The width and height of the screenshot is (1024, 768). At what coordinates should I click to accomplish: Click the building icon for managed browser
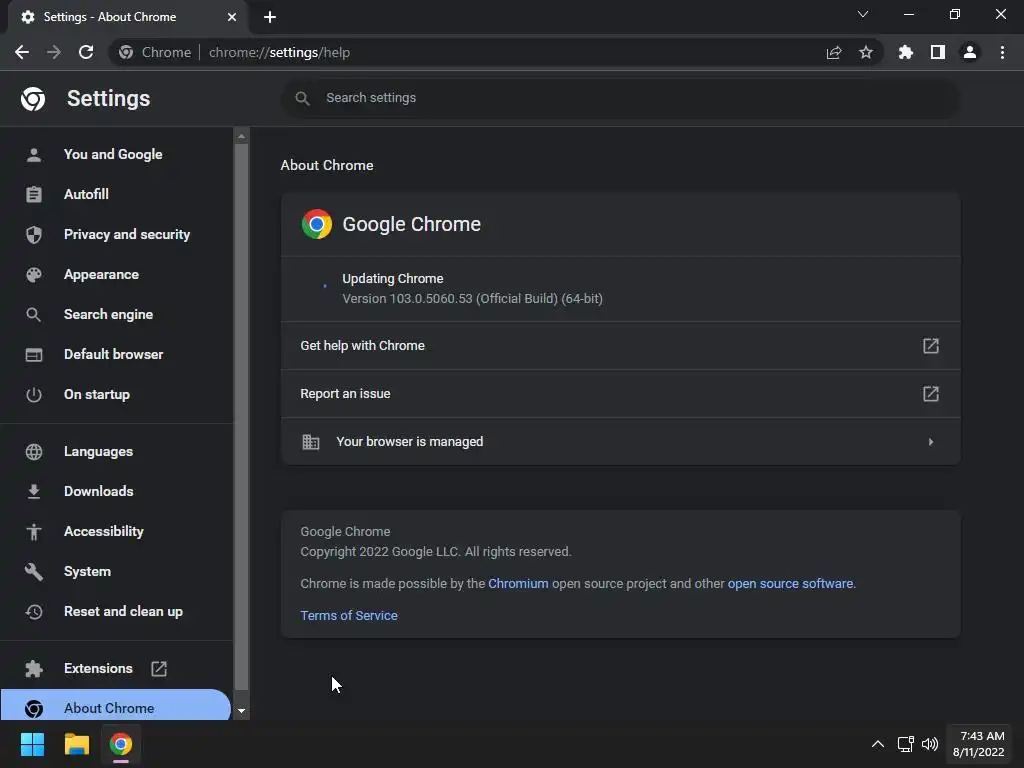coord(311,442)
